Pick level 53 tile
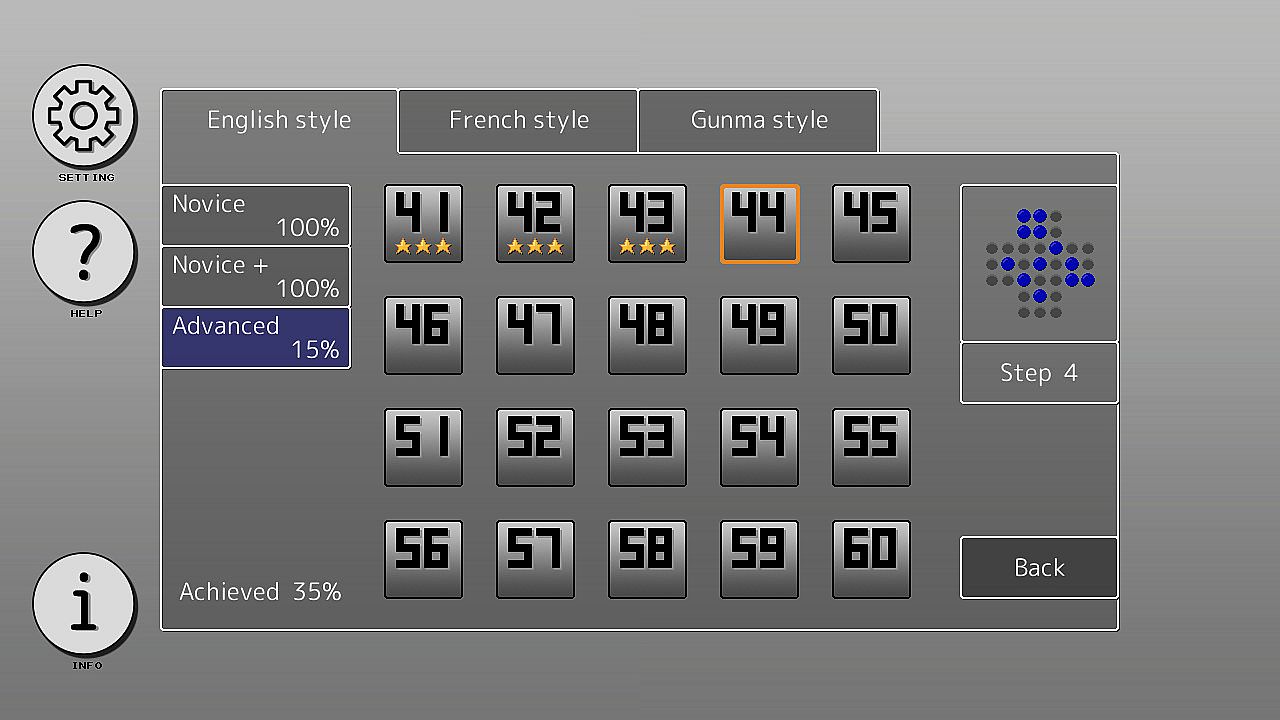1280x720 pixels. pyautogui.click(x=647, y=448)
